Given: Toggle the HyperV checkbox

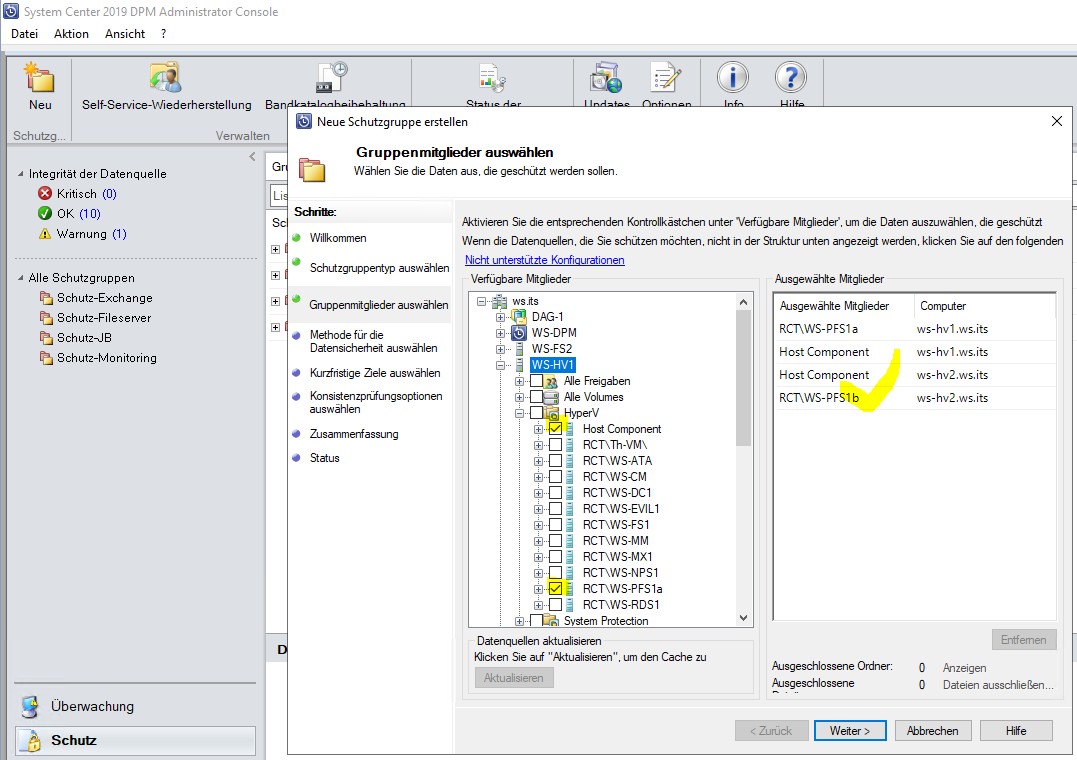Looking at the screenshot, I should click(536, 412).
